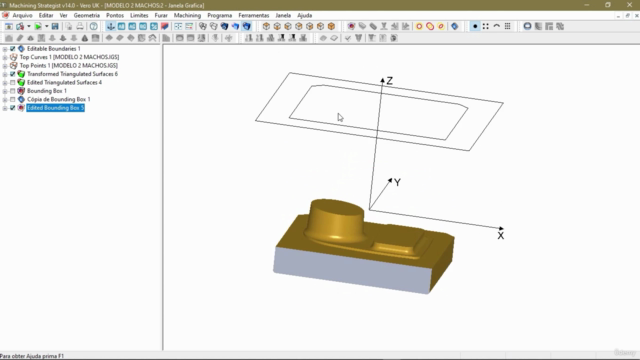Check Cópia de Bounding Box 1 checkbox
Image resolution: width=640 pixels, height=360 pixels.
pyautogui.click(x=13, y=99)
